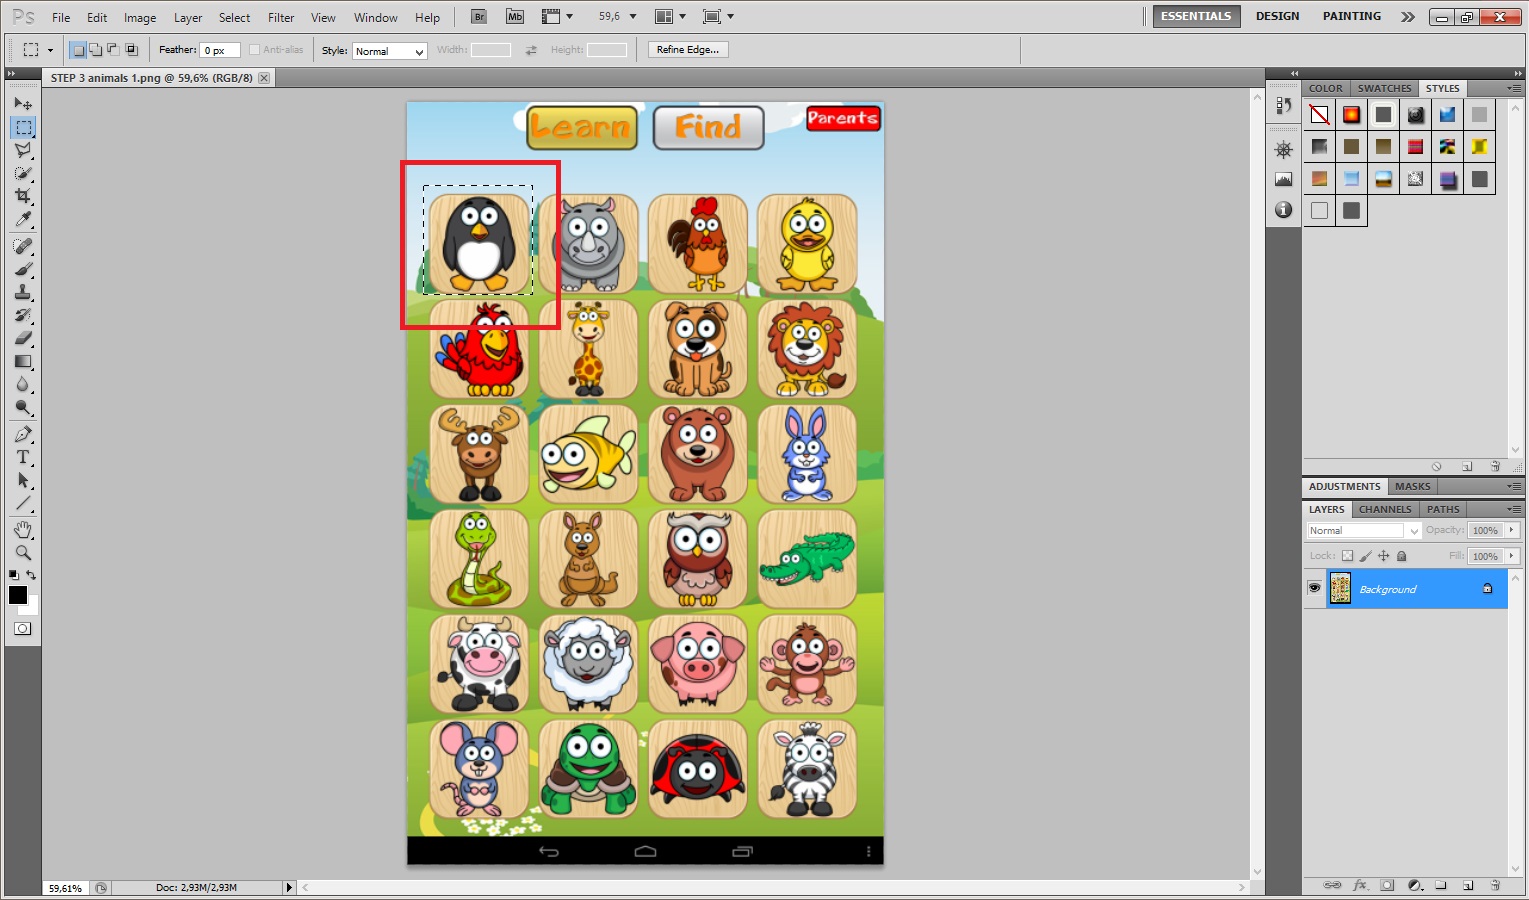The height and width of the screenshot is (900, 1529).
Task: Open the Image menu
Action: [140, 18]
